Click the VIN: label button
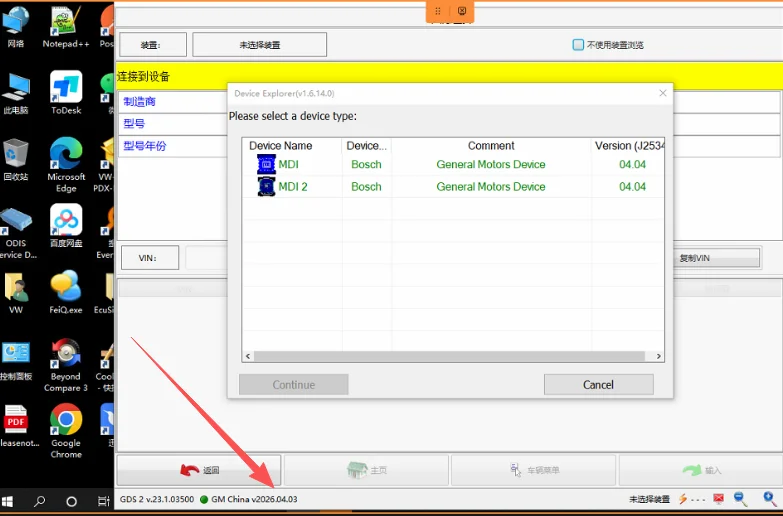This screenshot has height=516, width=783. (150, 258)
